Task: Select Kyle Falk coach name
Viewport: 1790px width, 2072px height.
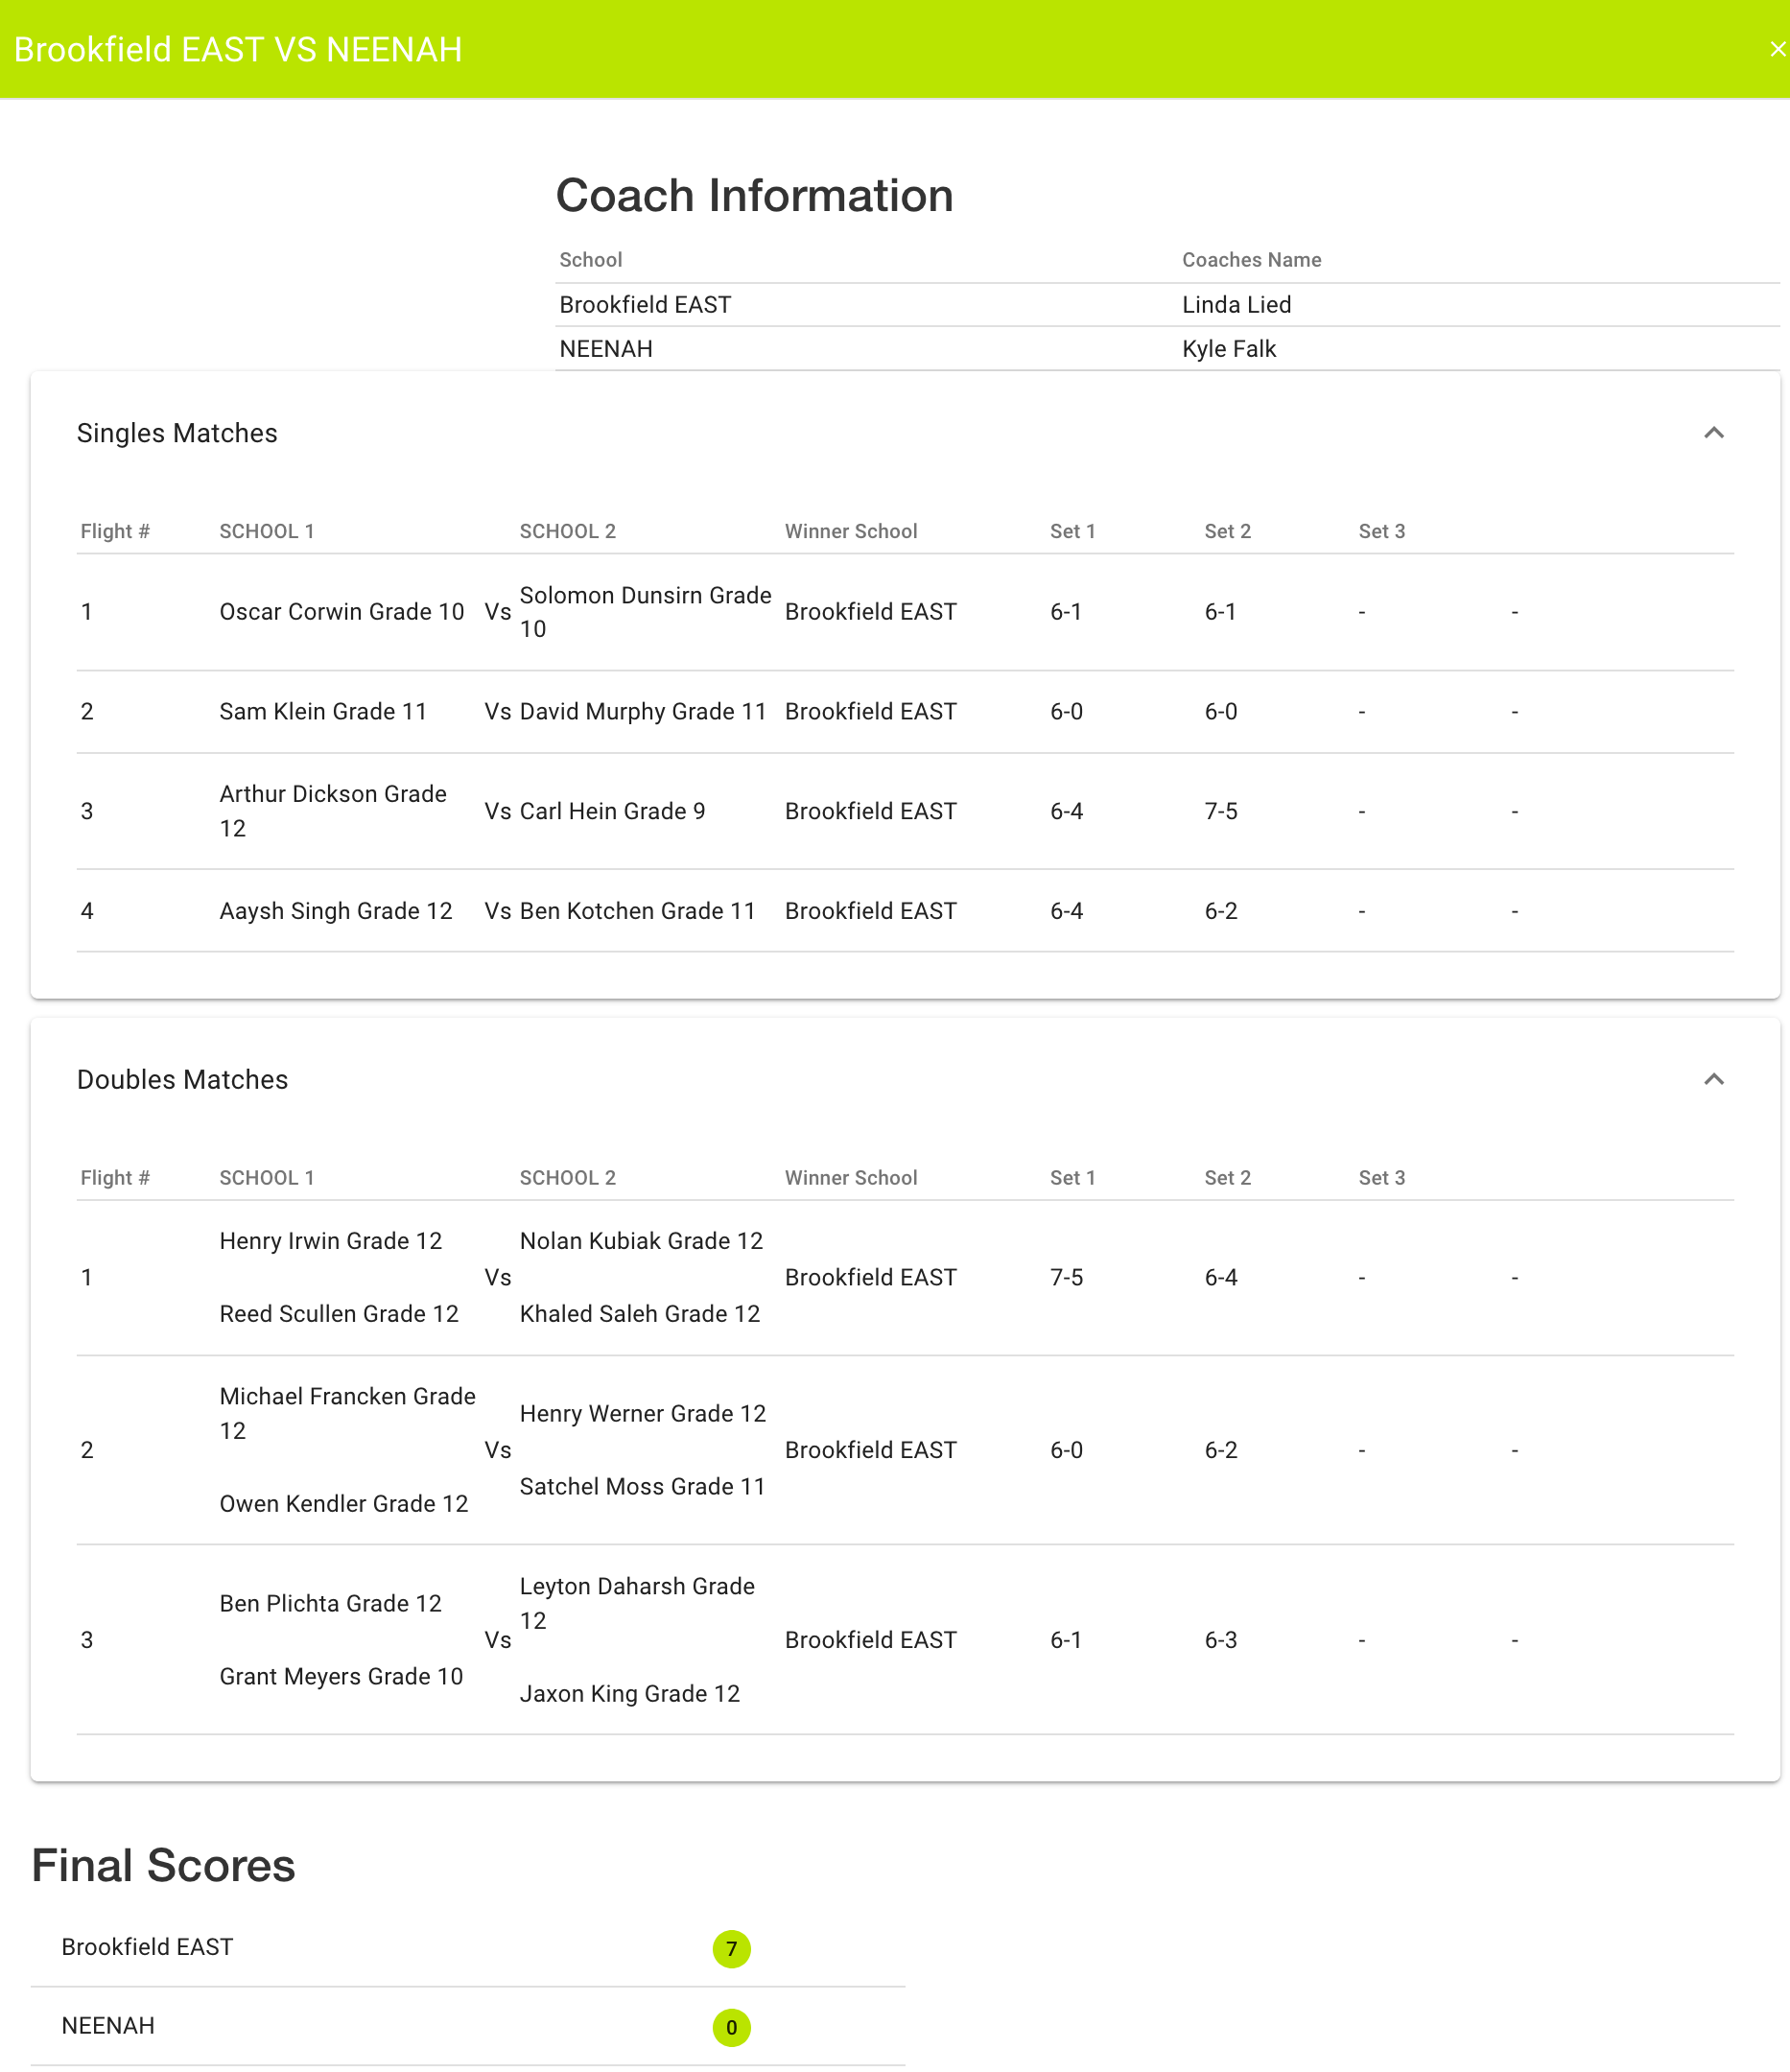Action: [1228, 349]
